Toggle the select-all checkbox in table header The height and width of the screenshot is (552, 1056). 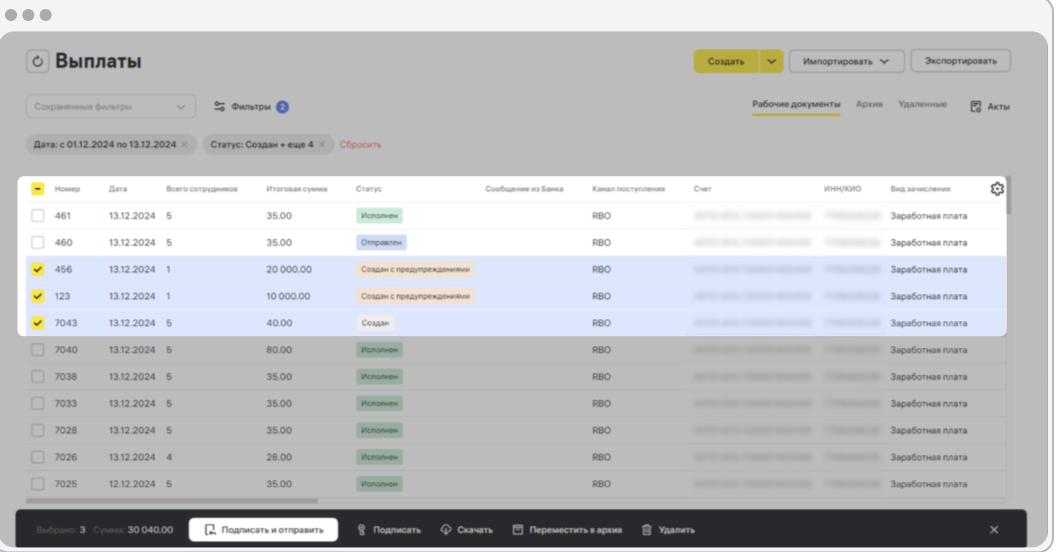point(38,189)
